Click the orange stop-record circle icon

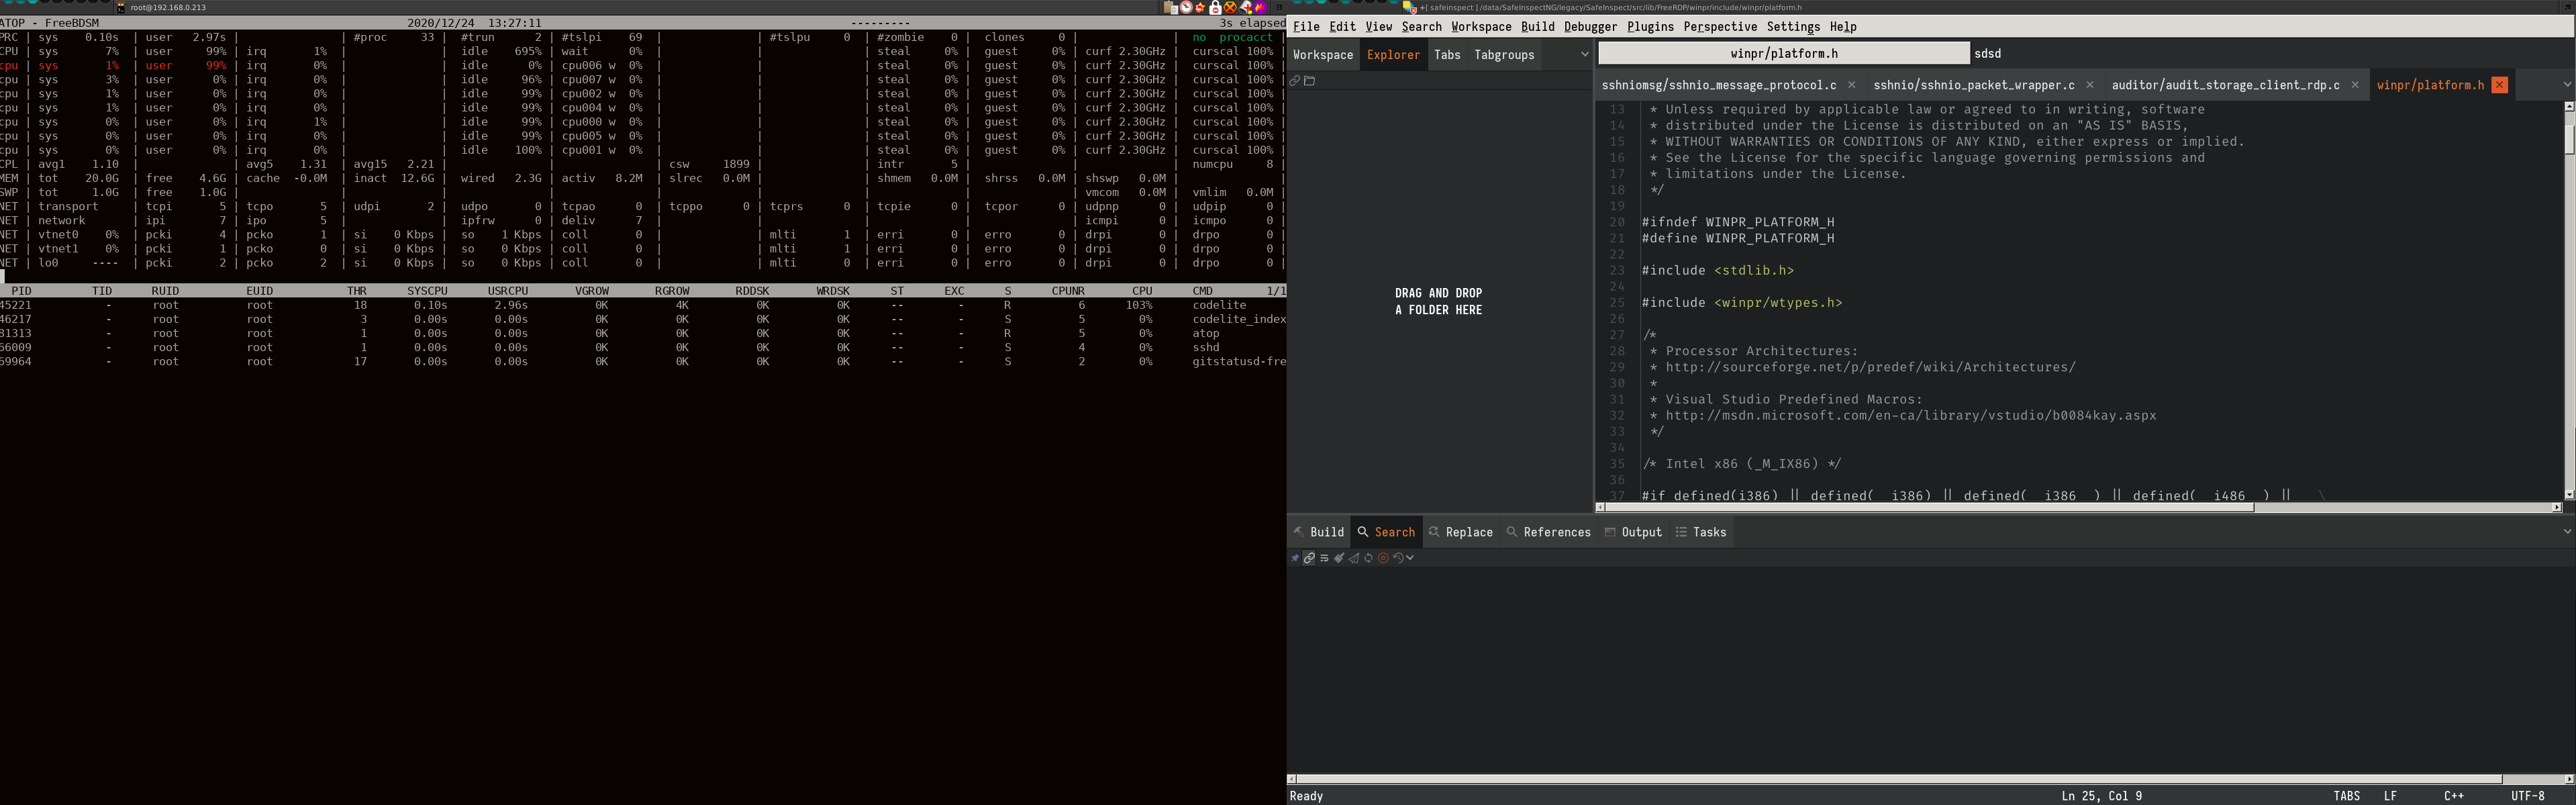1384,558
